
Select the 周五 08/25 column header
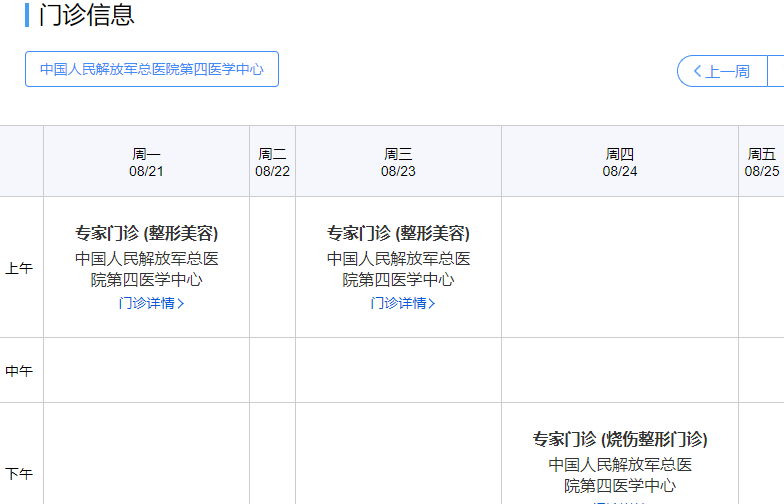click(761, 162)
